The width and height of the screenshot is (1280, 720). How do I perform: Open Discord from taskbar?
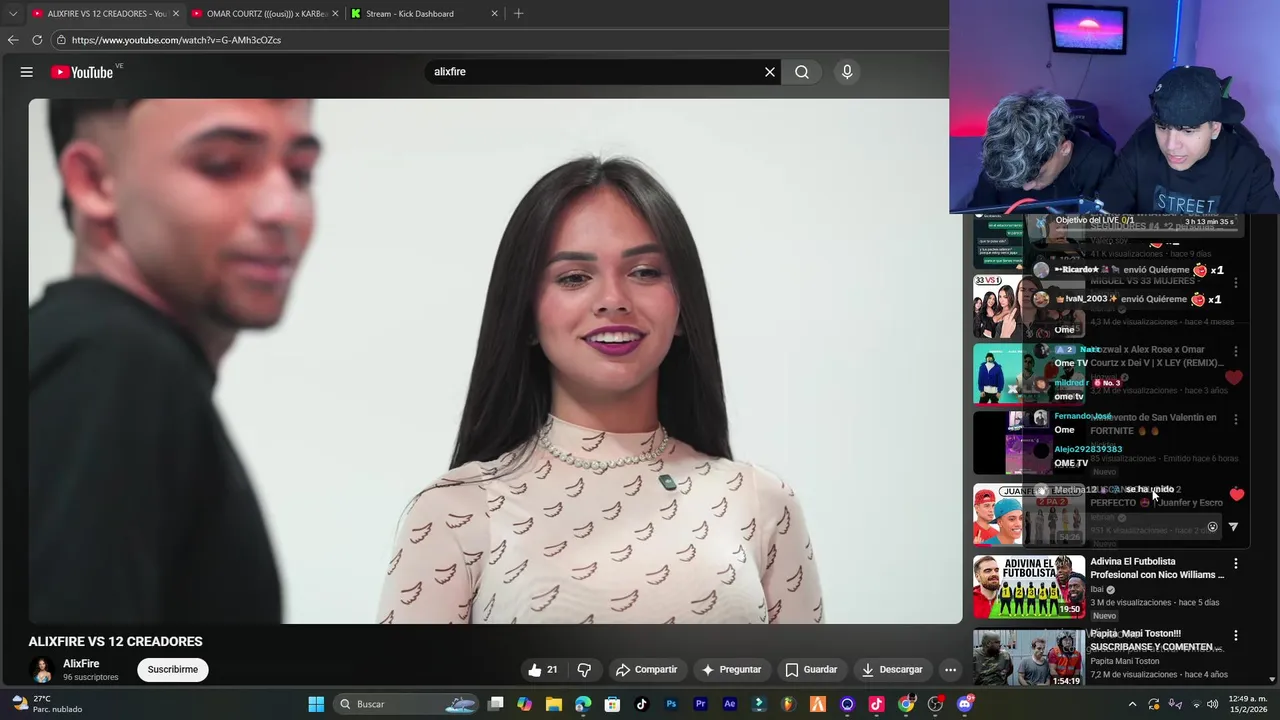(x=965, y=704)
